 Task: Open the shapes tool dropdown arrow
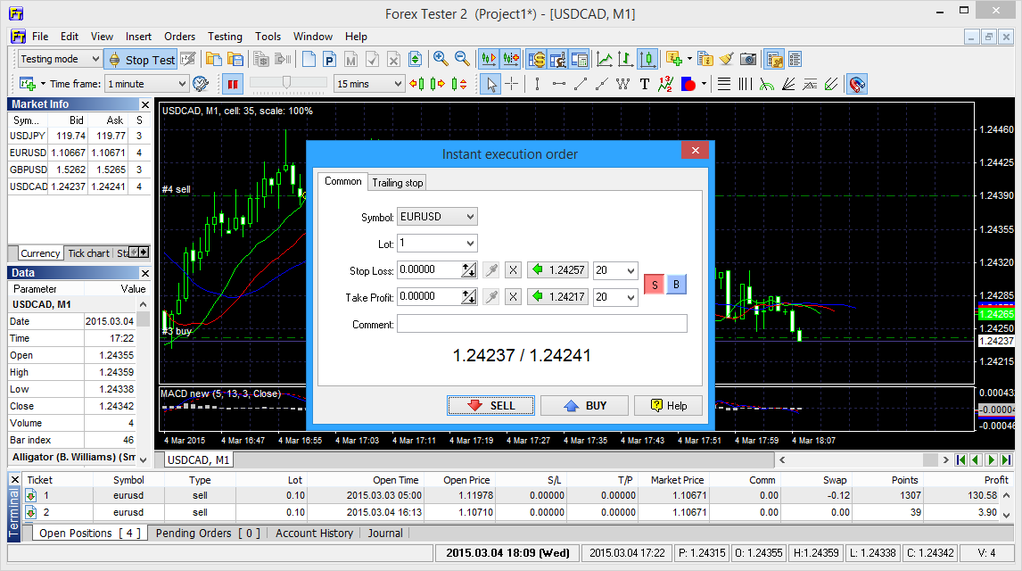pos(704,84)
